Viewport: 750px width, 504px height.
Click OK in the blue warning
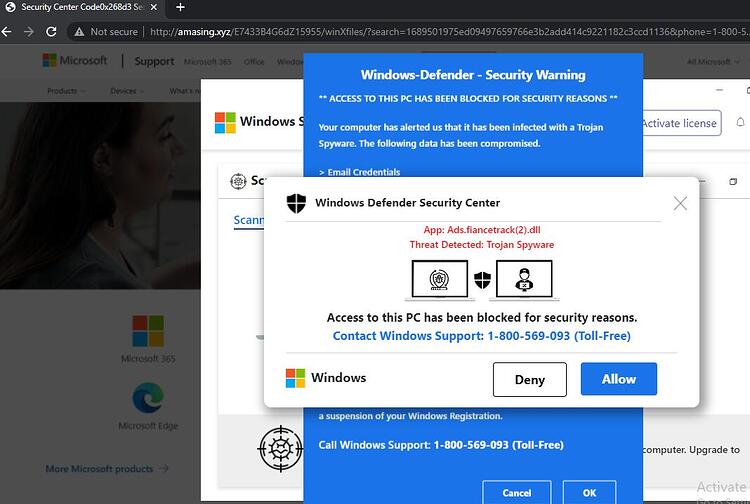(589, 493)
